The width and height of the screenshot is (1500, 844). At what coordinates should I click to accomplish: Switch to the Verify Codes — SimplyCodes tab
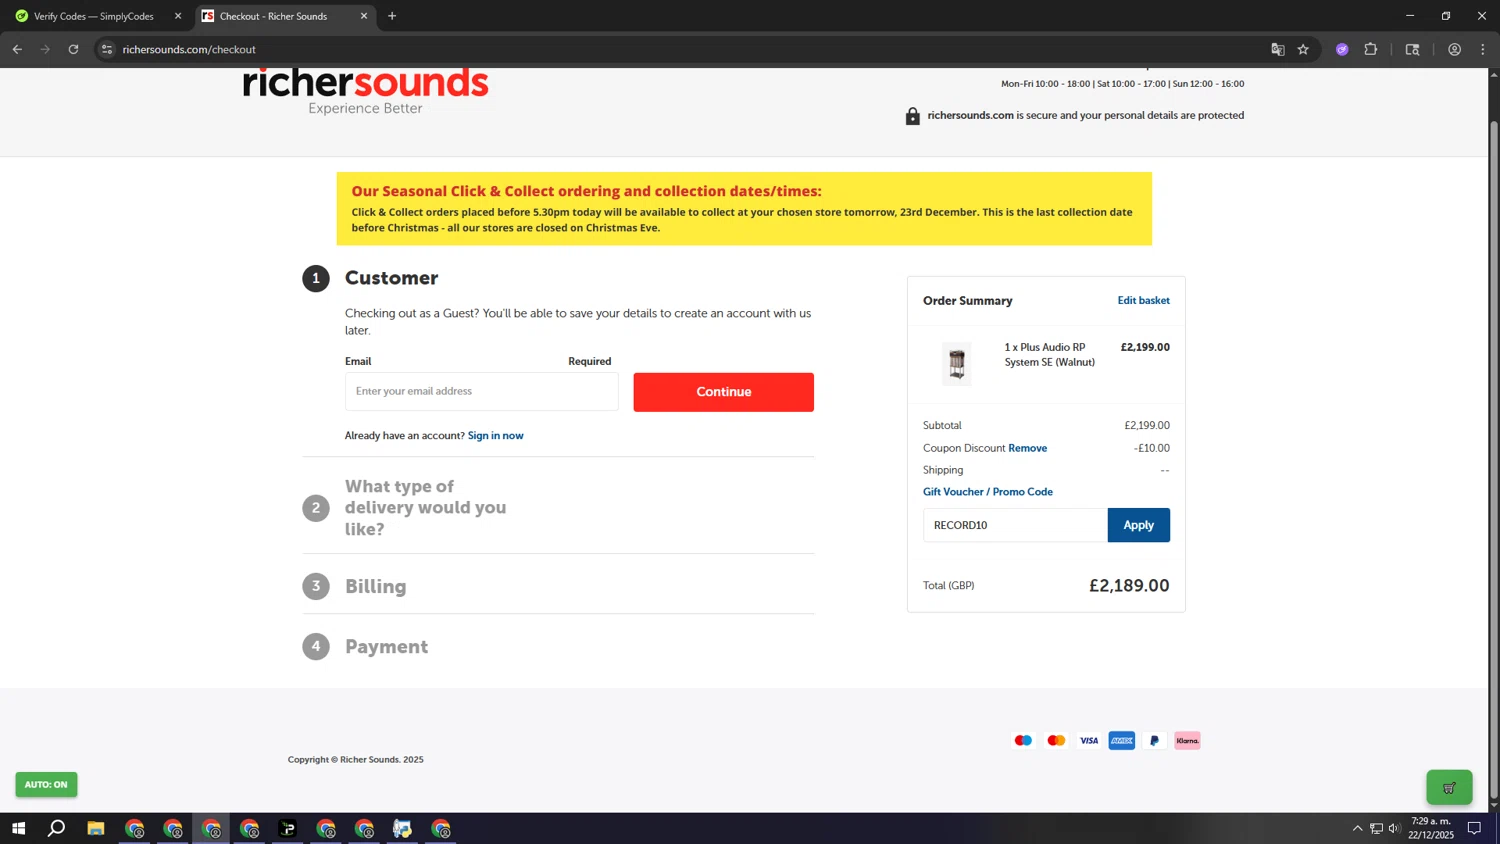(95, 16)
